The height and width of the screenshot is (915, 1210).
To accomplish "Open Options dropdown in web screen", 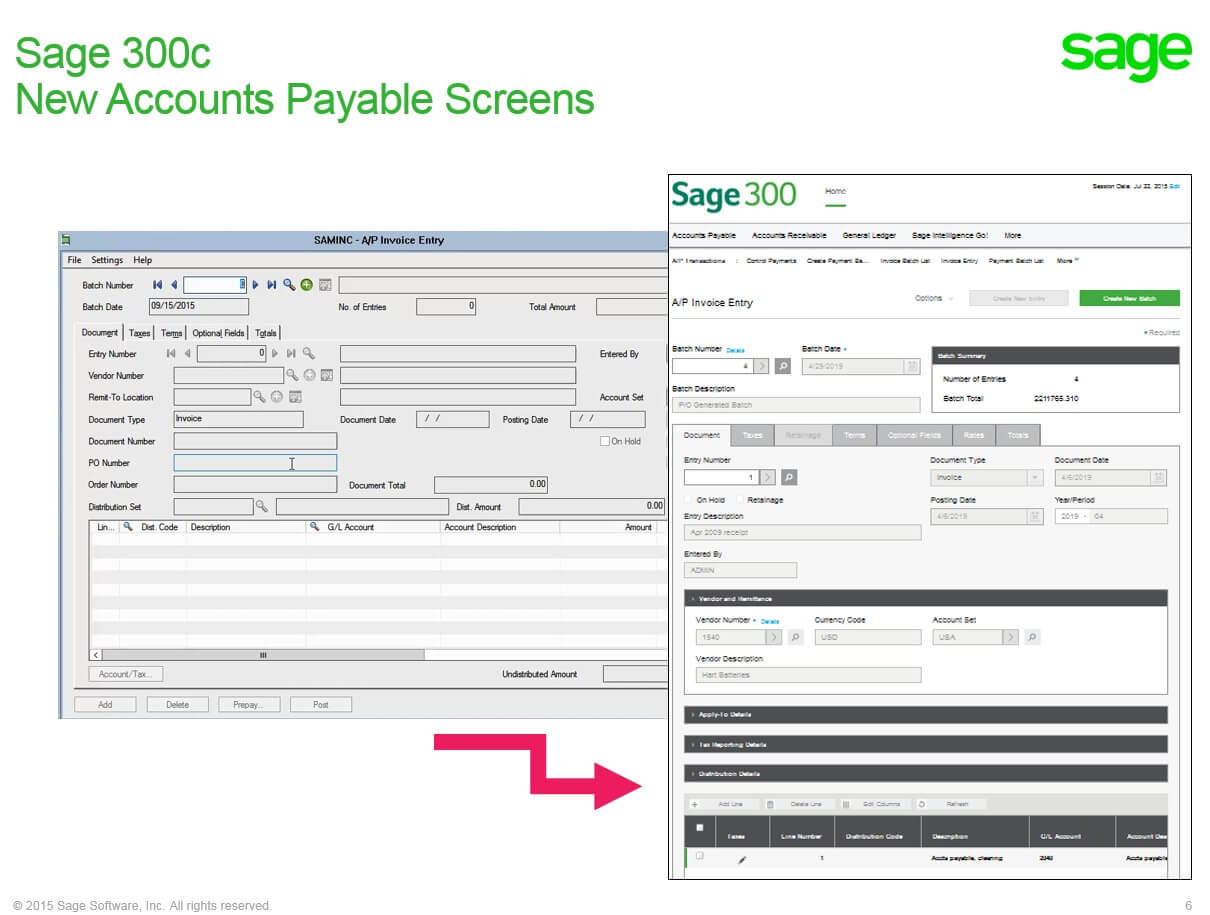I will click(x=934, y=298).
